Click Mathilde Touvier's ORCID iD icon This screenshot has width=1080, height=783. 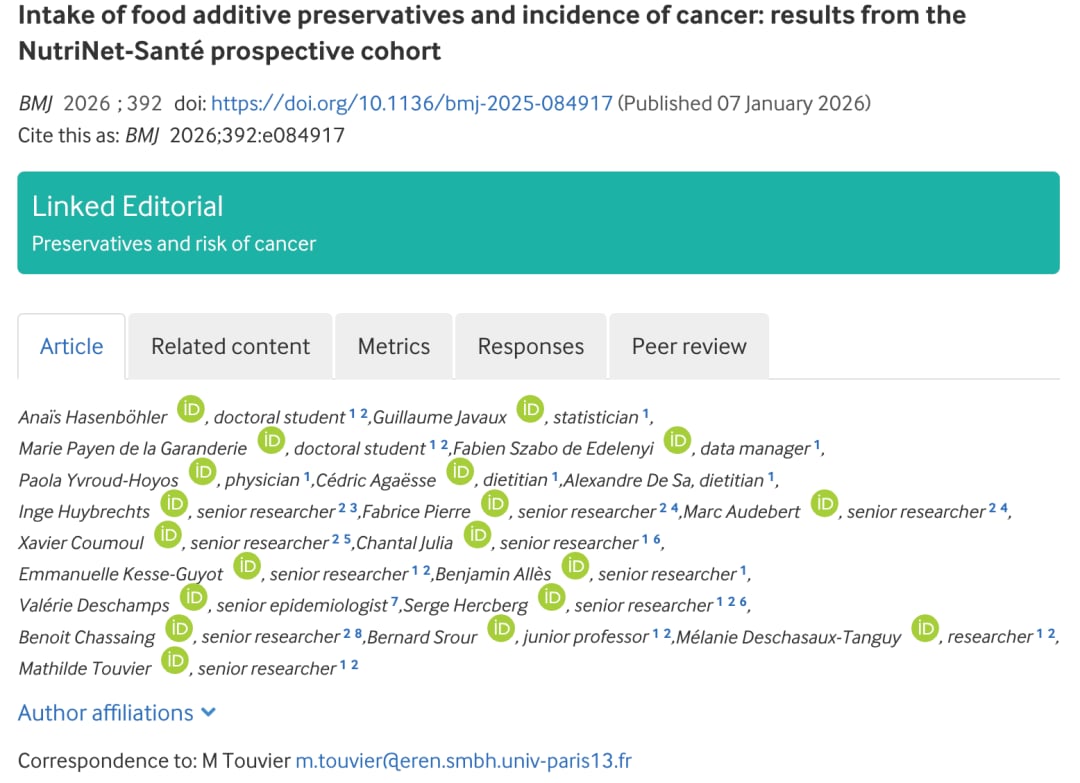pyautogui.click(x=175, y=661)
